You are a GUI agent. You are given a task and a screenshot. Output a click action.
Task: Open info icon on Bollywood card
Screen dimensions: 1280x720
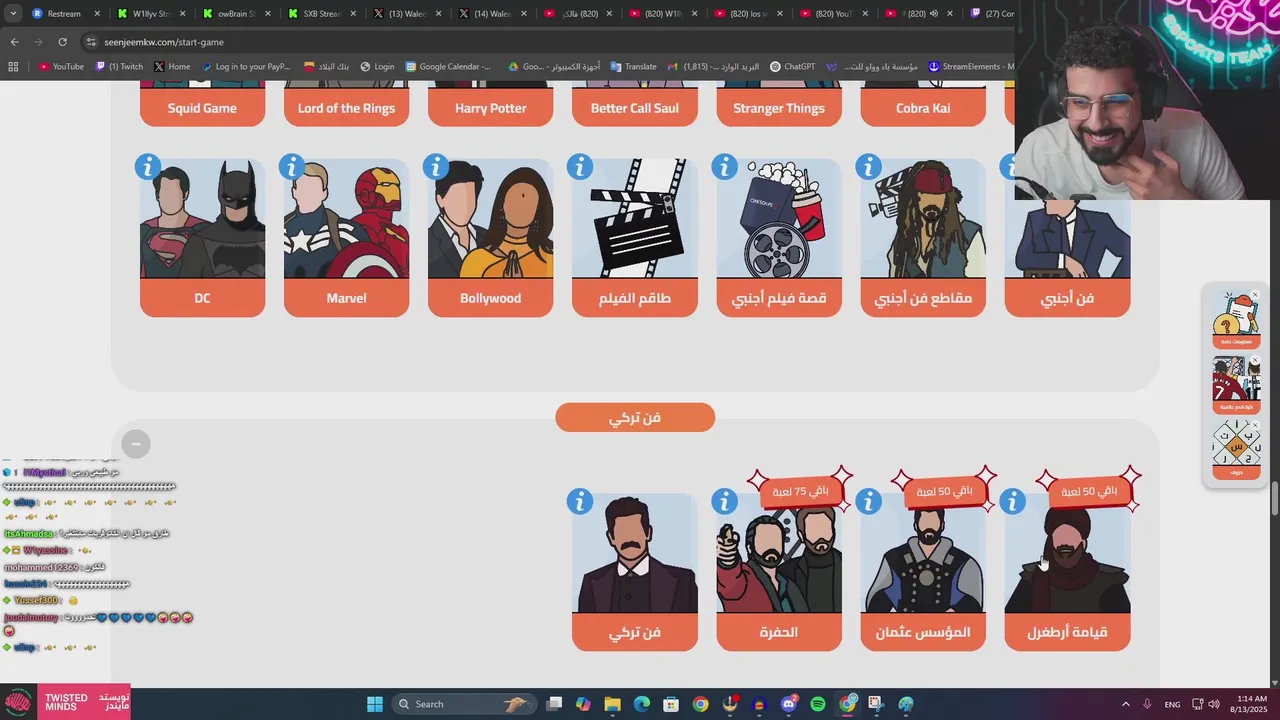(x=436, y=167)
